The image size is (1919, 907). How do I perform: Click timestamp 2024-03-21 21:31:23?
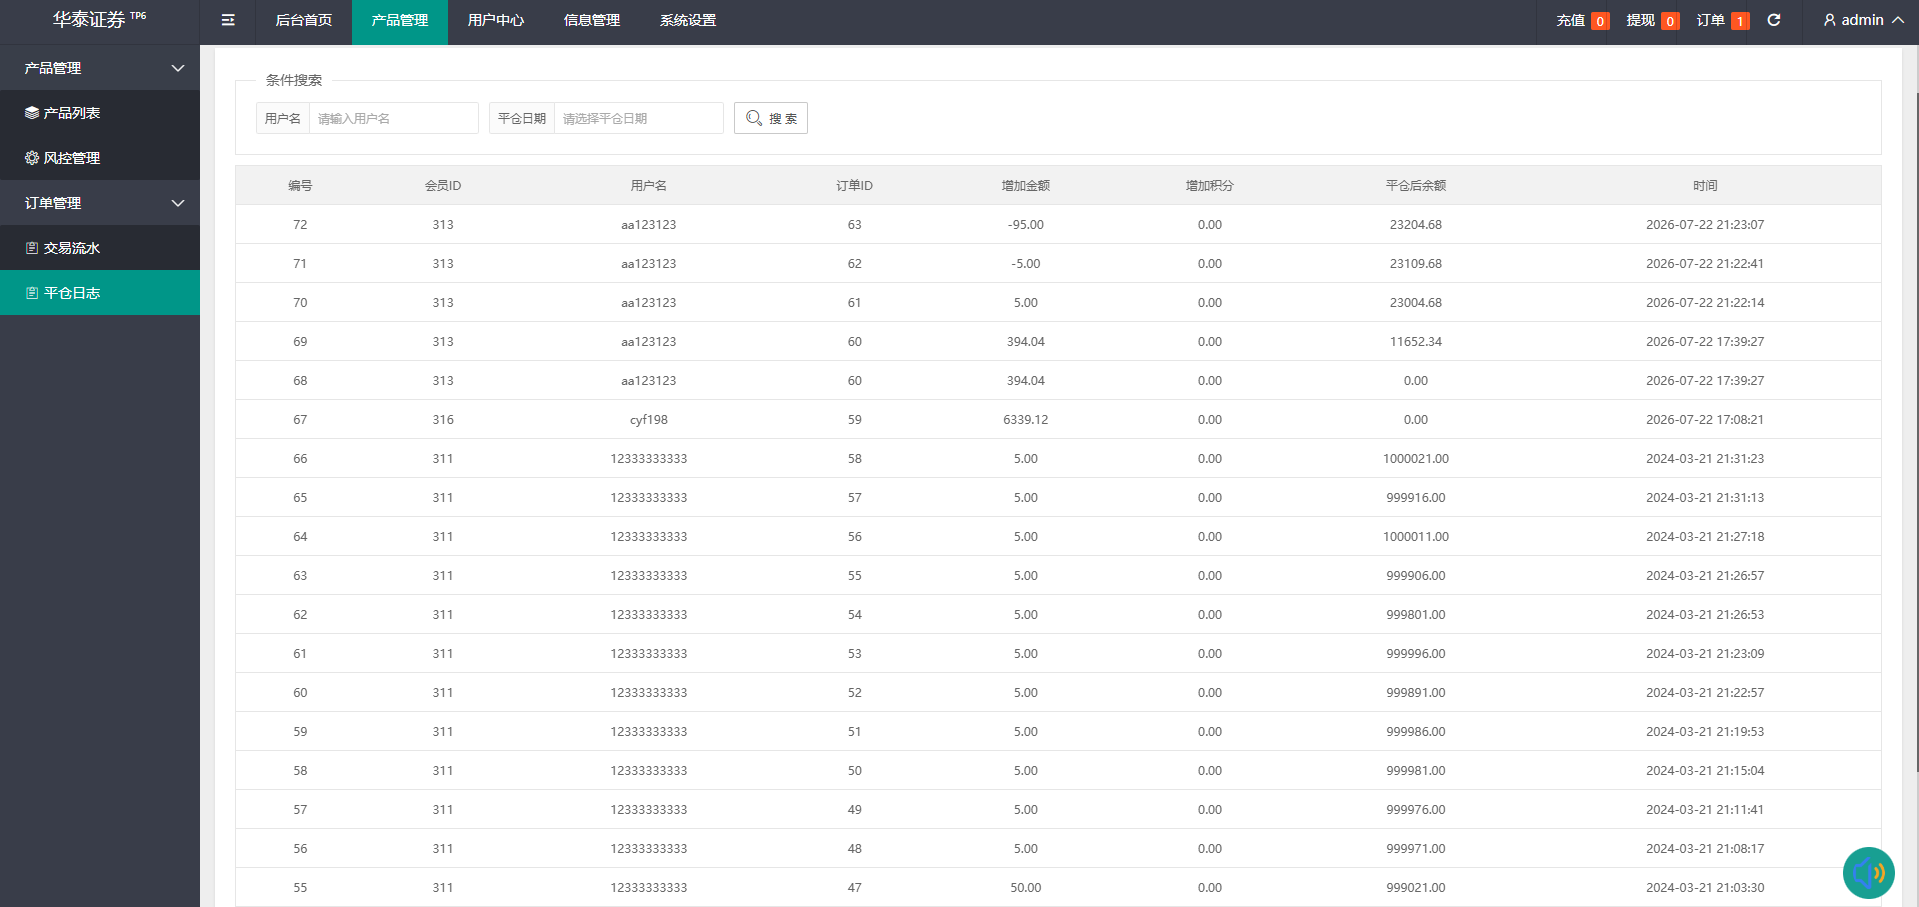click(1705, 459)
